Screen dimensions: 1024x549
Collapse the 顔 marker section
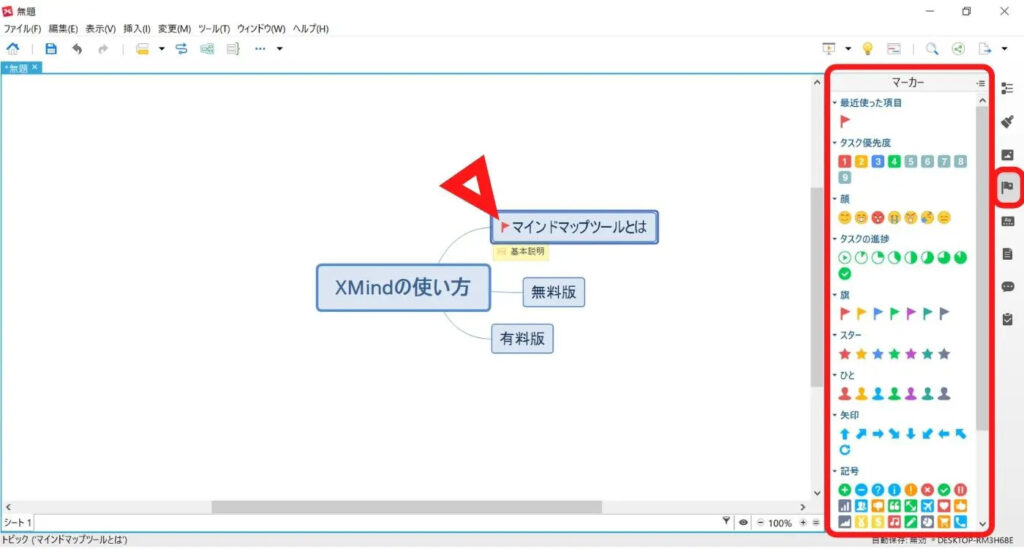(835, 198)
